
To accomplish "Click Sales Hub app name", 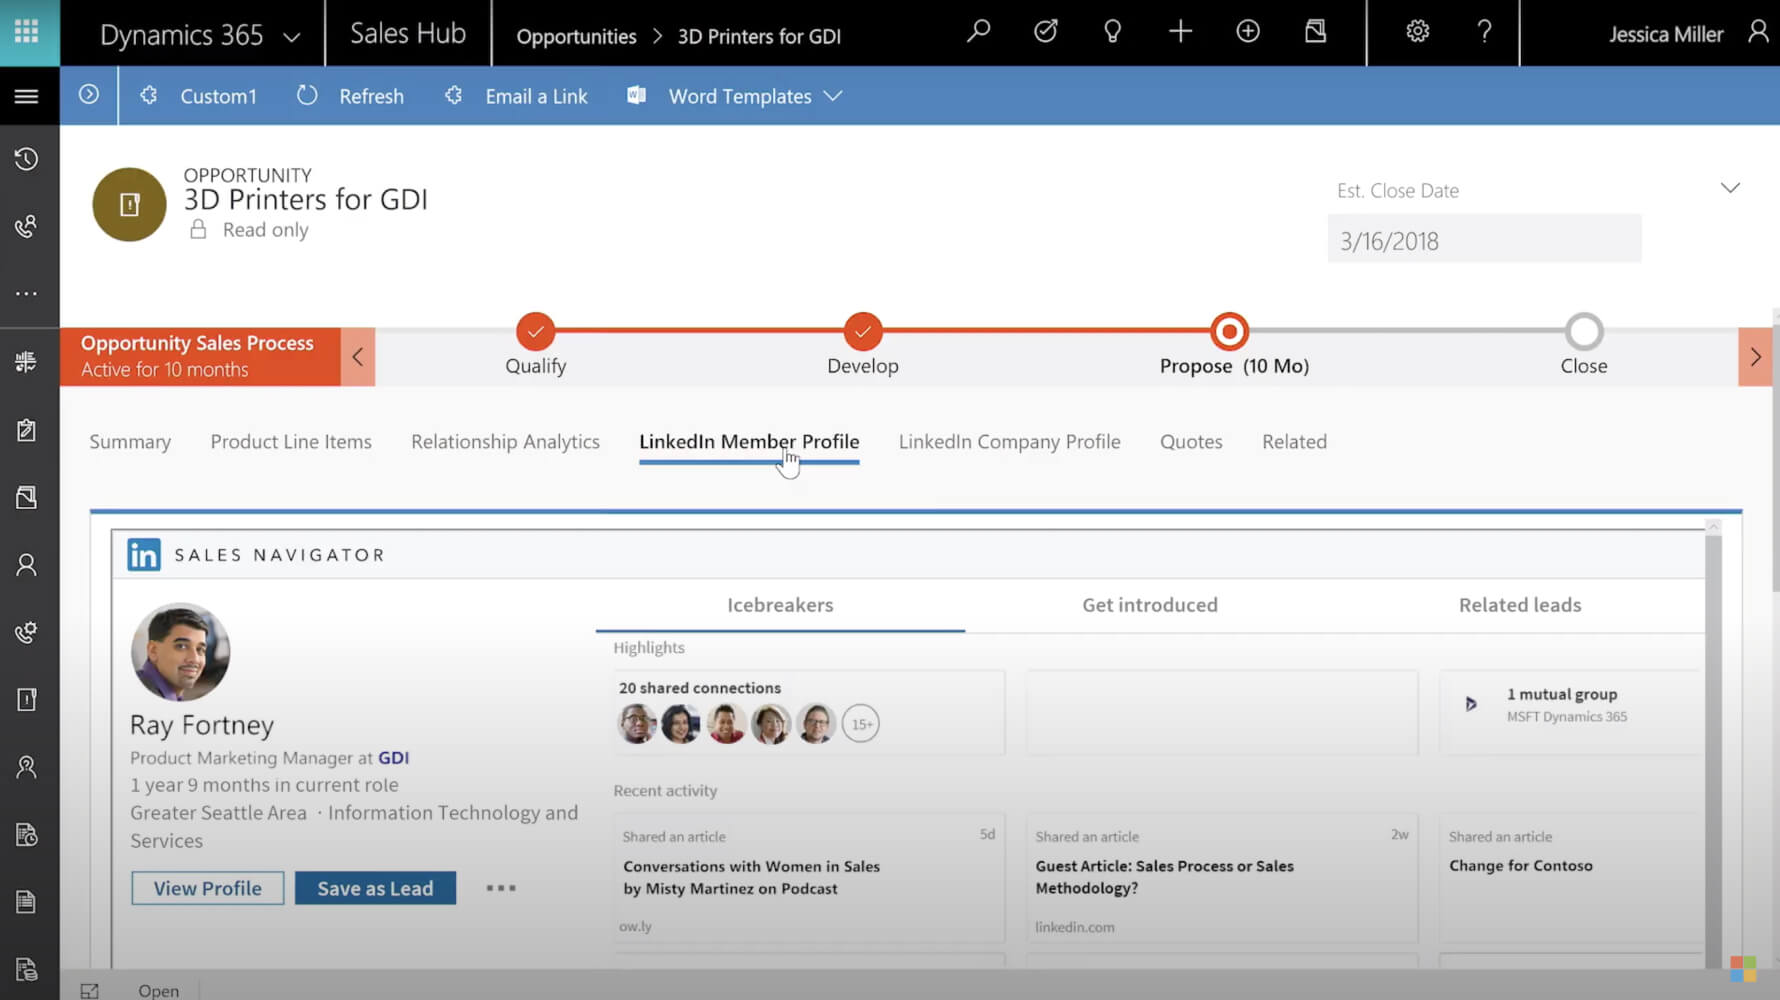I will click(408, 34).
